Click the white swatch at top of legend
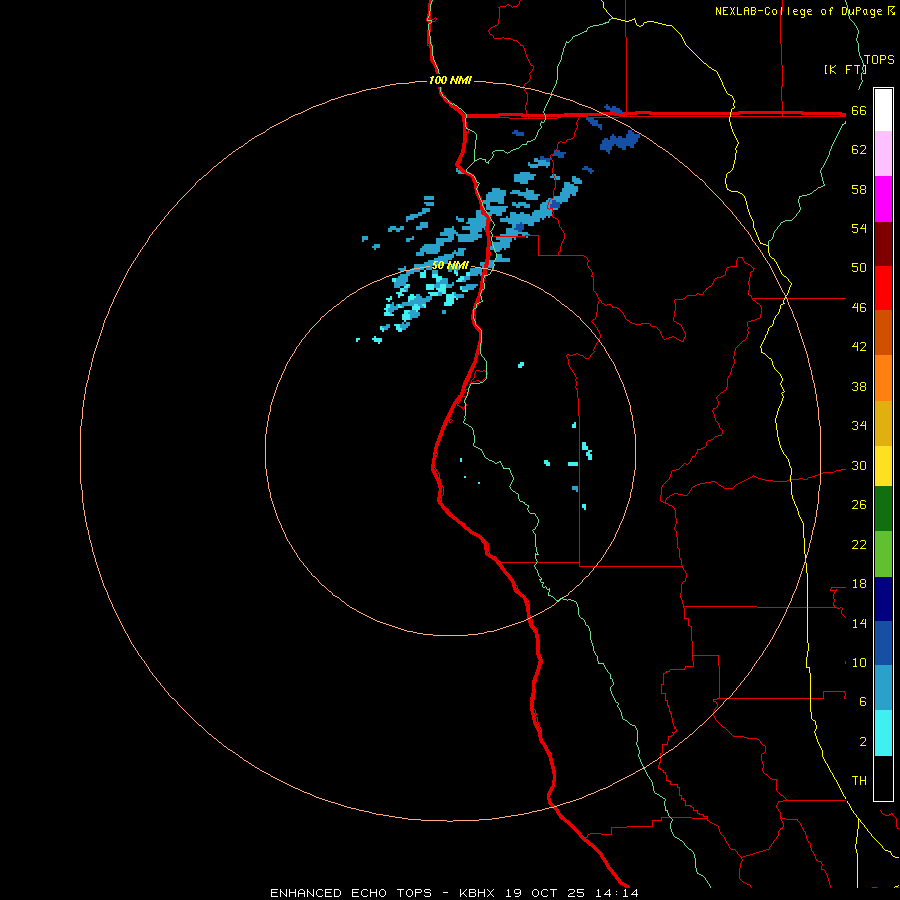This screenshot has height=900, width=900. click(883, 110)
